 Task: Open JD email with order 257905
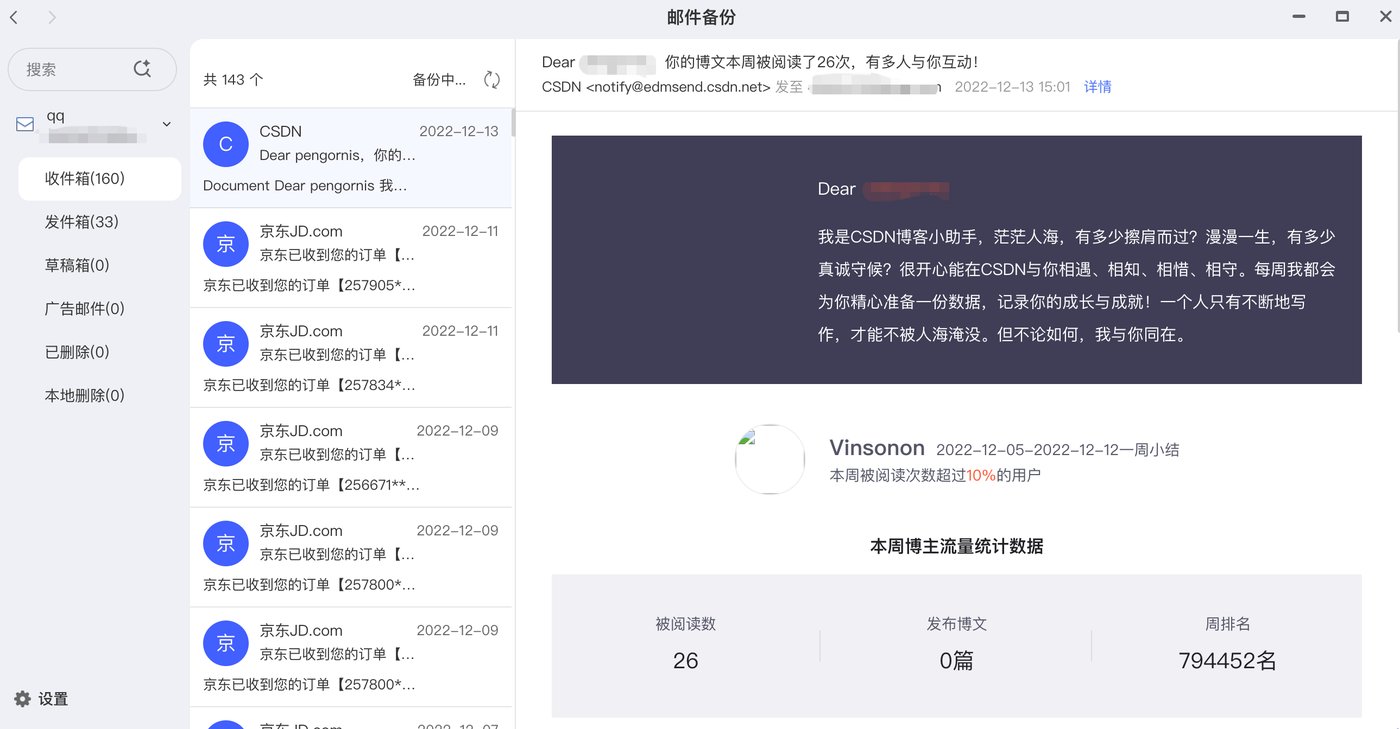350,258
